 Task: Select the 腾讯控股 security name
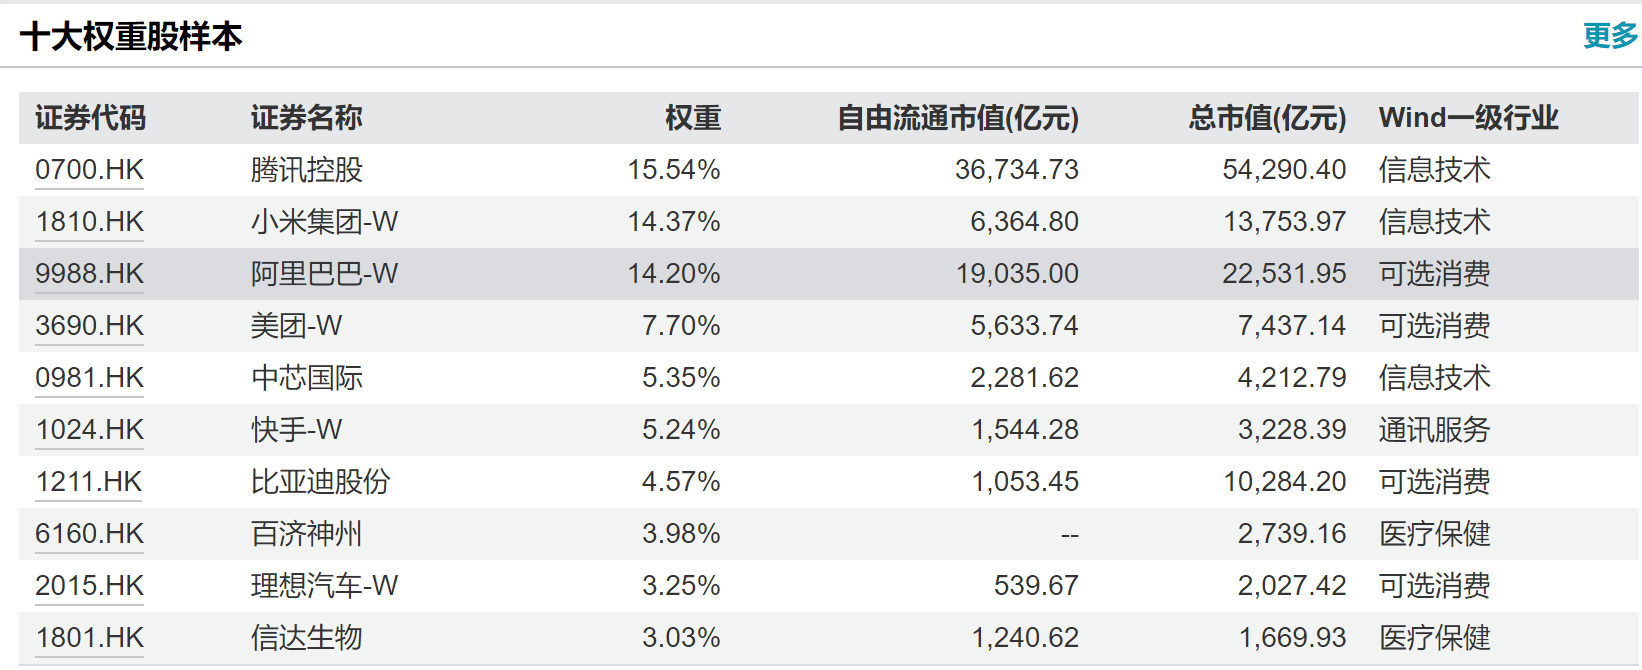click(x=307, y=170)
